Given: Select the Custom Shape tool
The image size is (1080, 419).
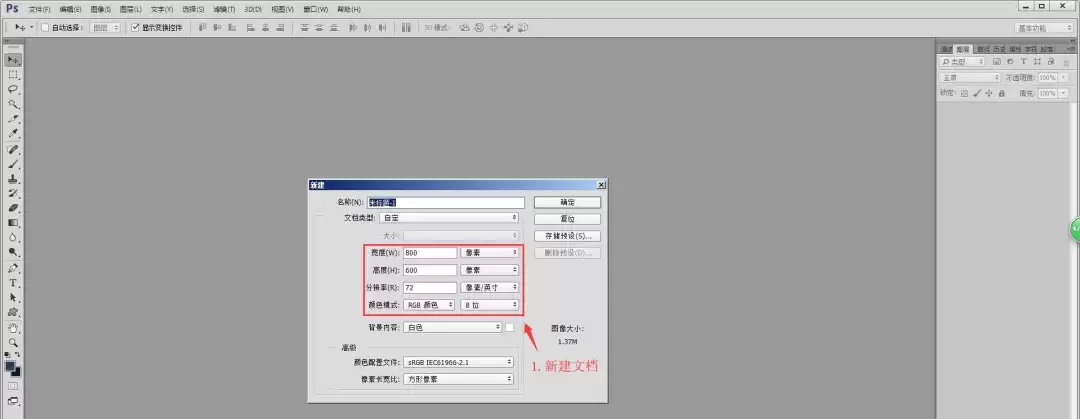Looking at the screenshot, I should (x=13, y=313).
